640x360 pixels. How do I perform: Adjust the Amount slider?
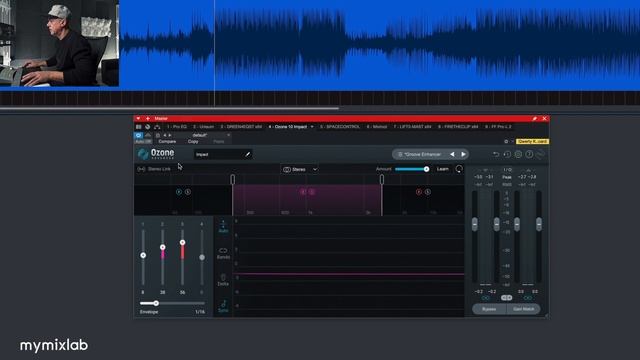412,169
